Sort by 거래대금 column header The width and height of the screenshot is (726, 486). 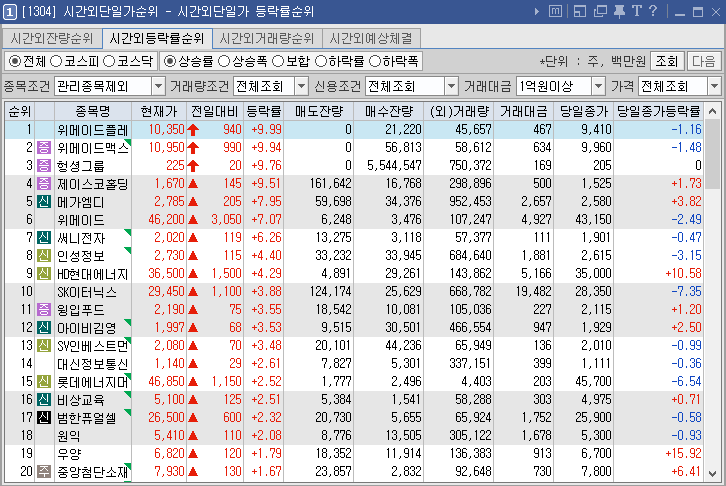click(524, 111)
